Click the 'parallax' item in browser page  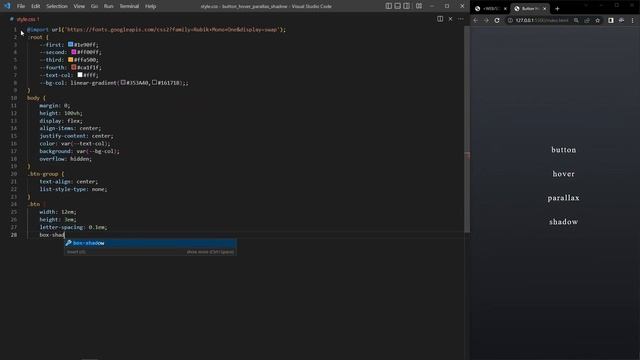(564, 198)
